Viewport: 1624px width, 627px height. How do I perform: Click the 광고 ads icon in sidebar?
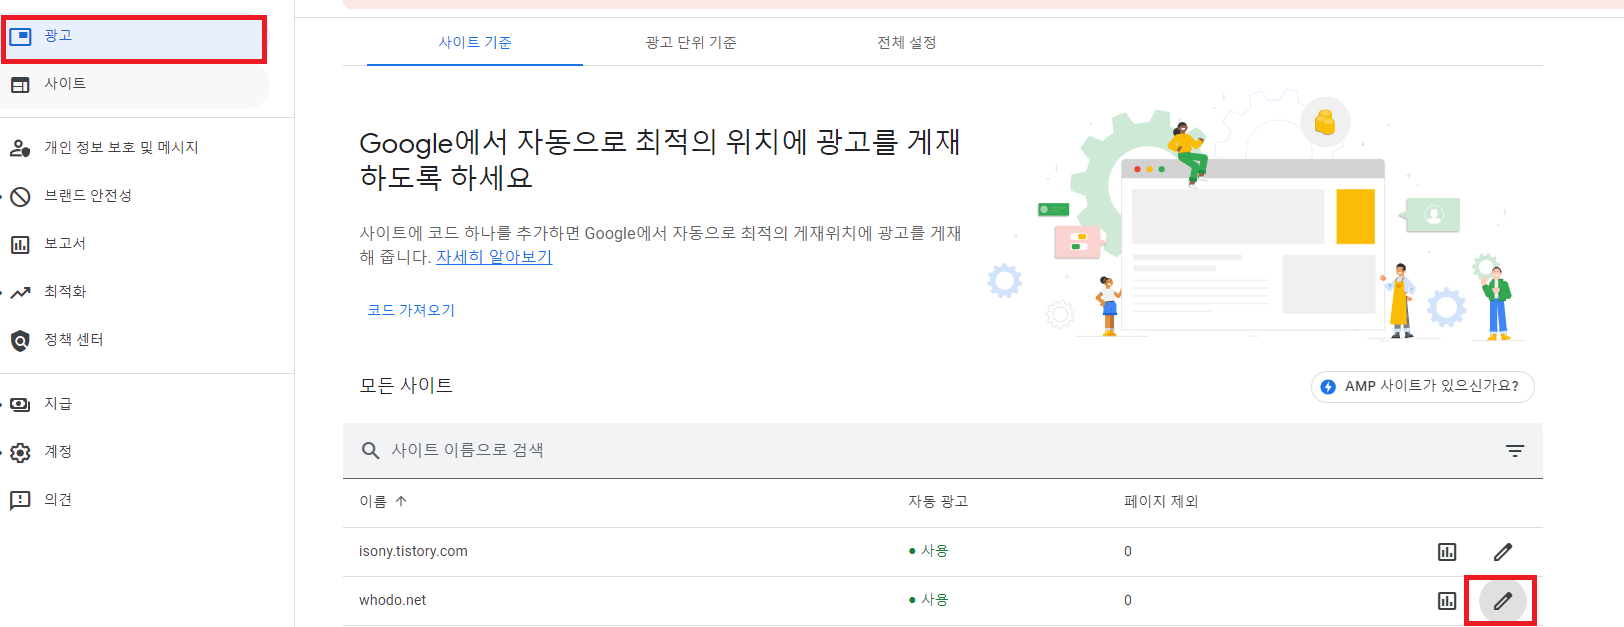pyautogui.click(x=20, y=37)
